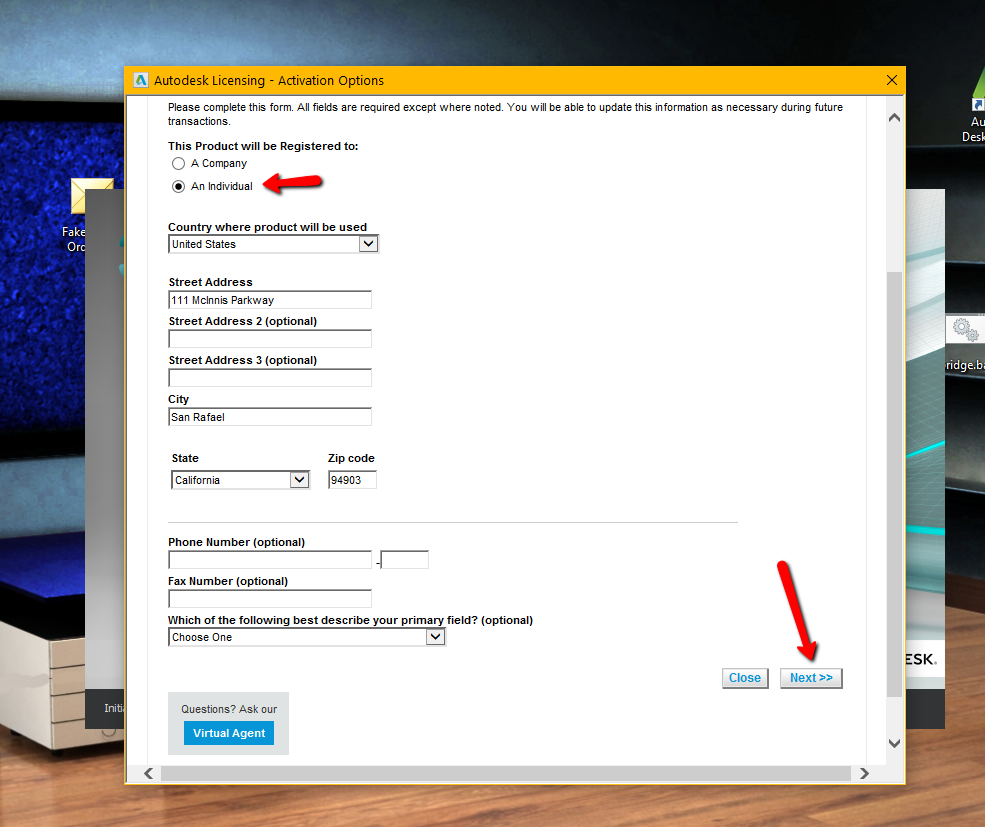Close the Autodesk Licensing dialog window
The height and width of the screenshot is (827, 985).
[x=891, y=80]
